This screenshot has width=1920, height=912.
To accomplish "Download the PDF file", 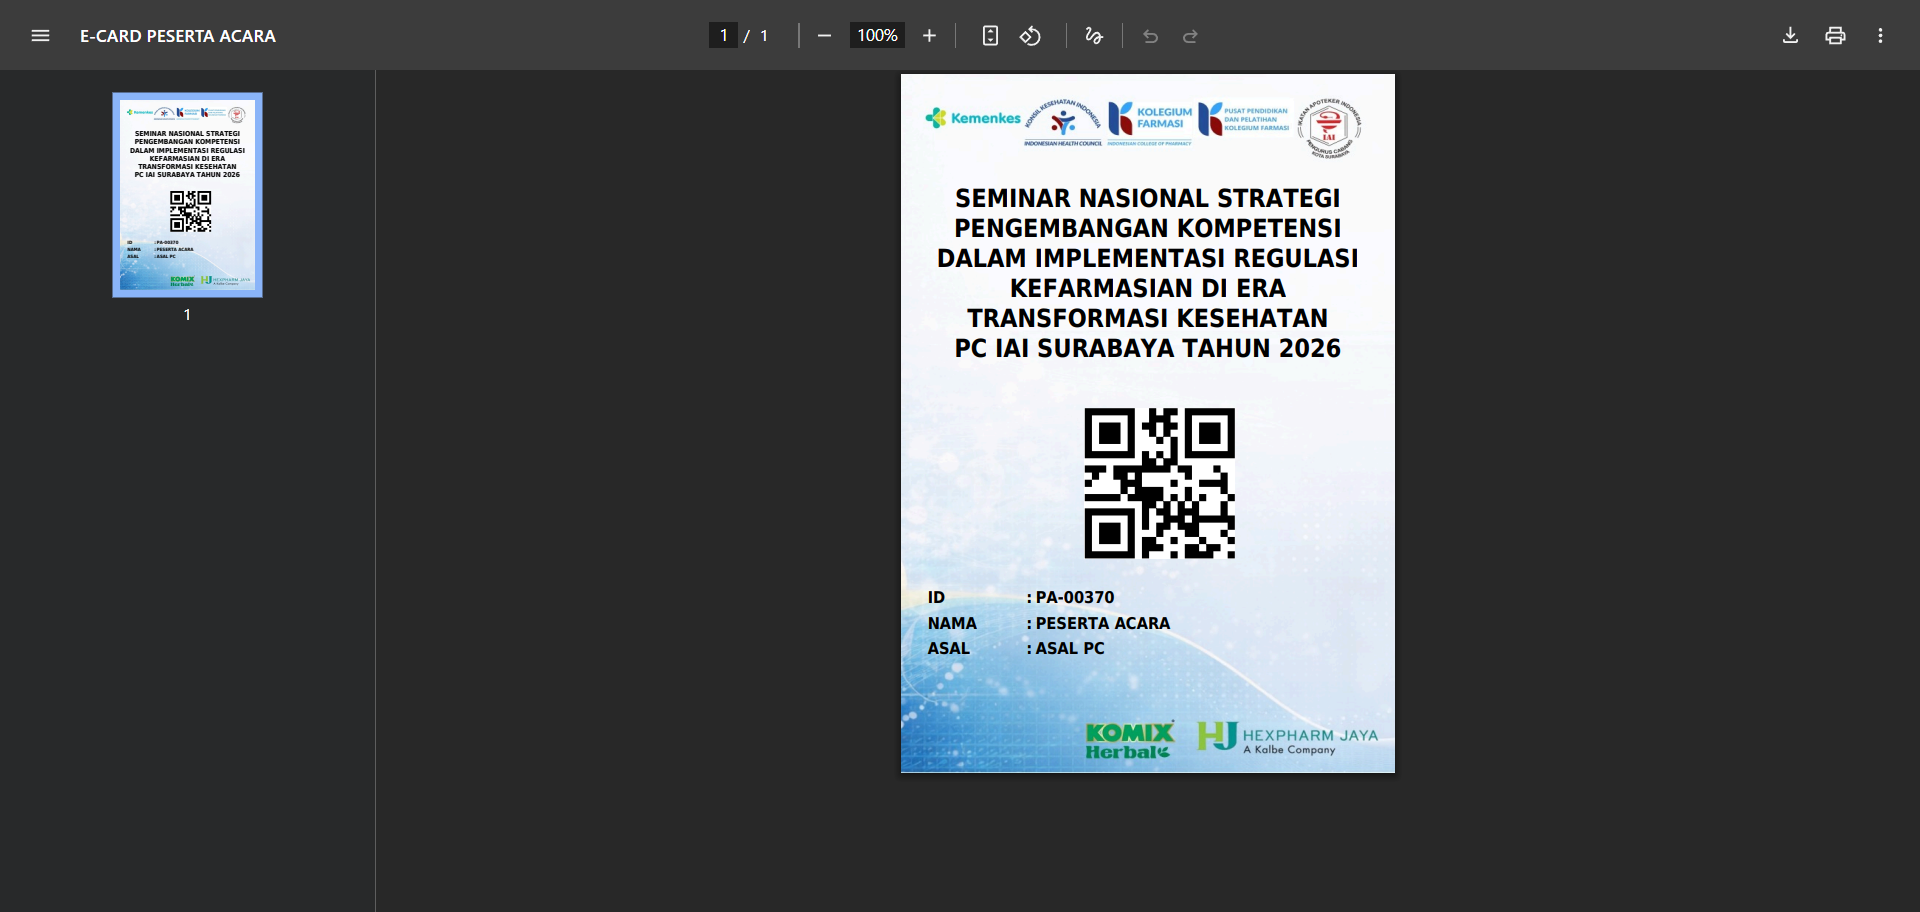I will [x=1790, y=36].
